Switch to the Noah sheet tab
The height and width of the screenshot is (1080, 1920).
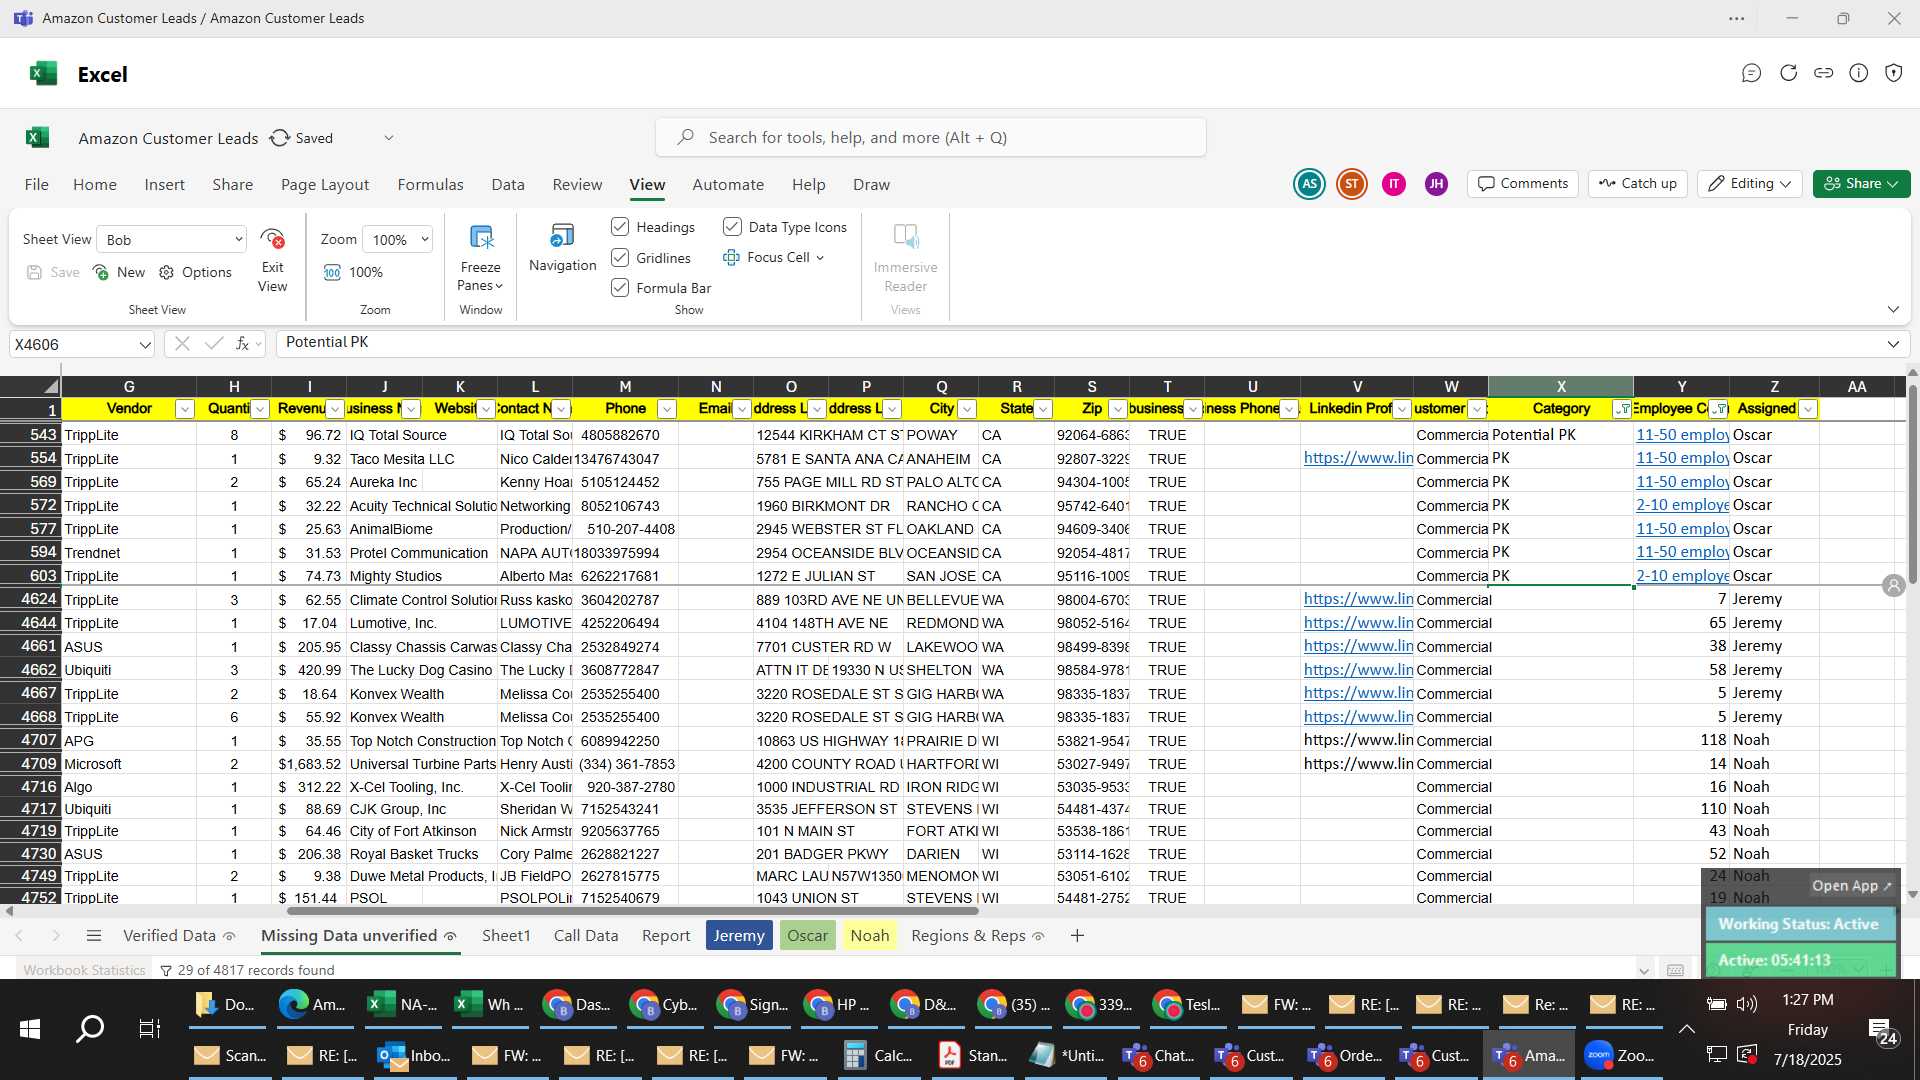pyautogui.click(x=870, y=936)
